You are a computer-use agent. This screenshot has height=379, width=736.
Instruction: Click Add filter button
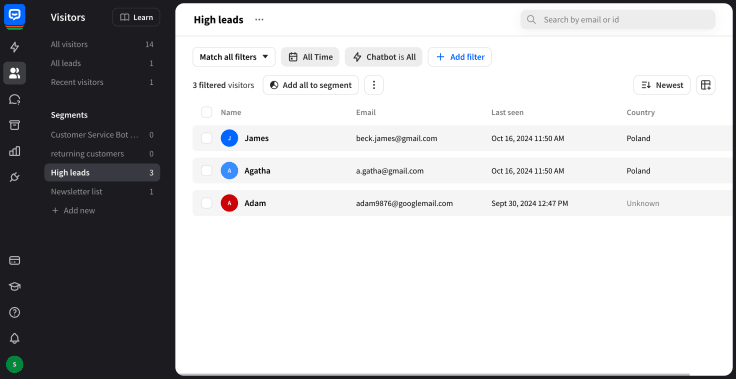click(460, 57)
